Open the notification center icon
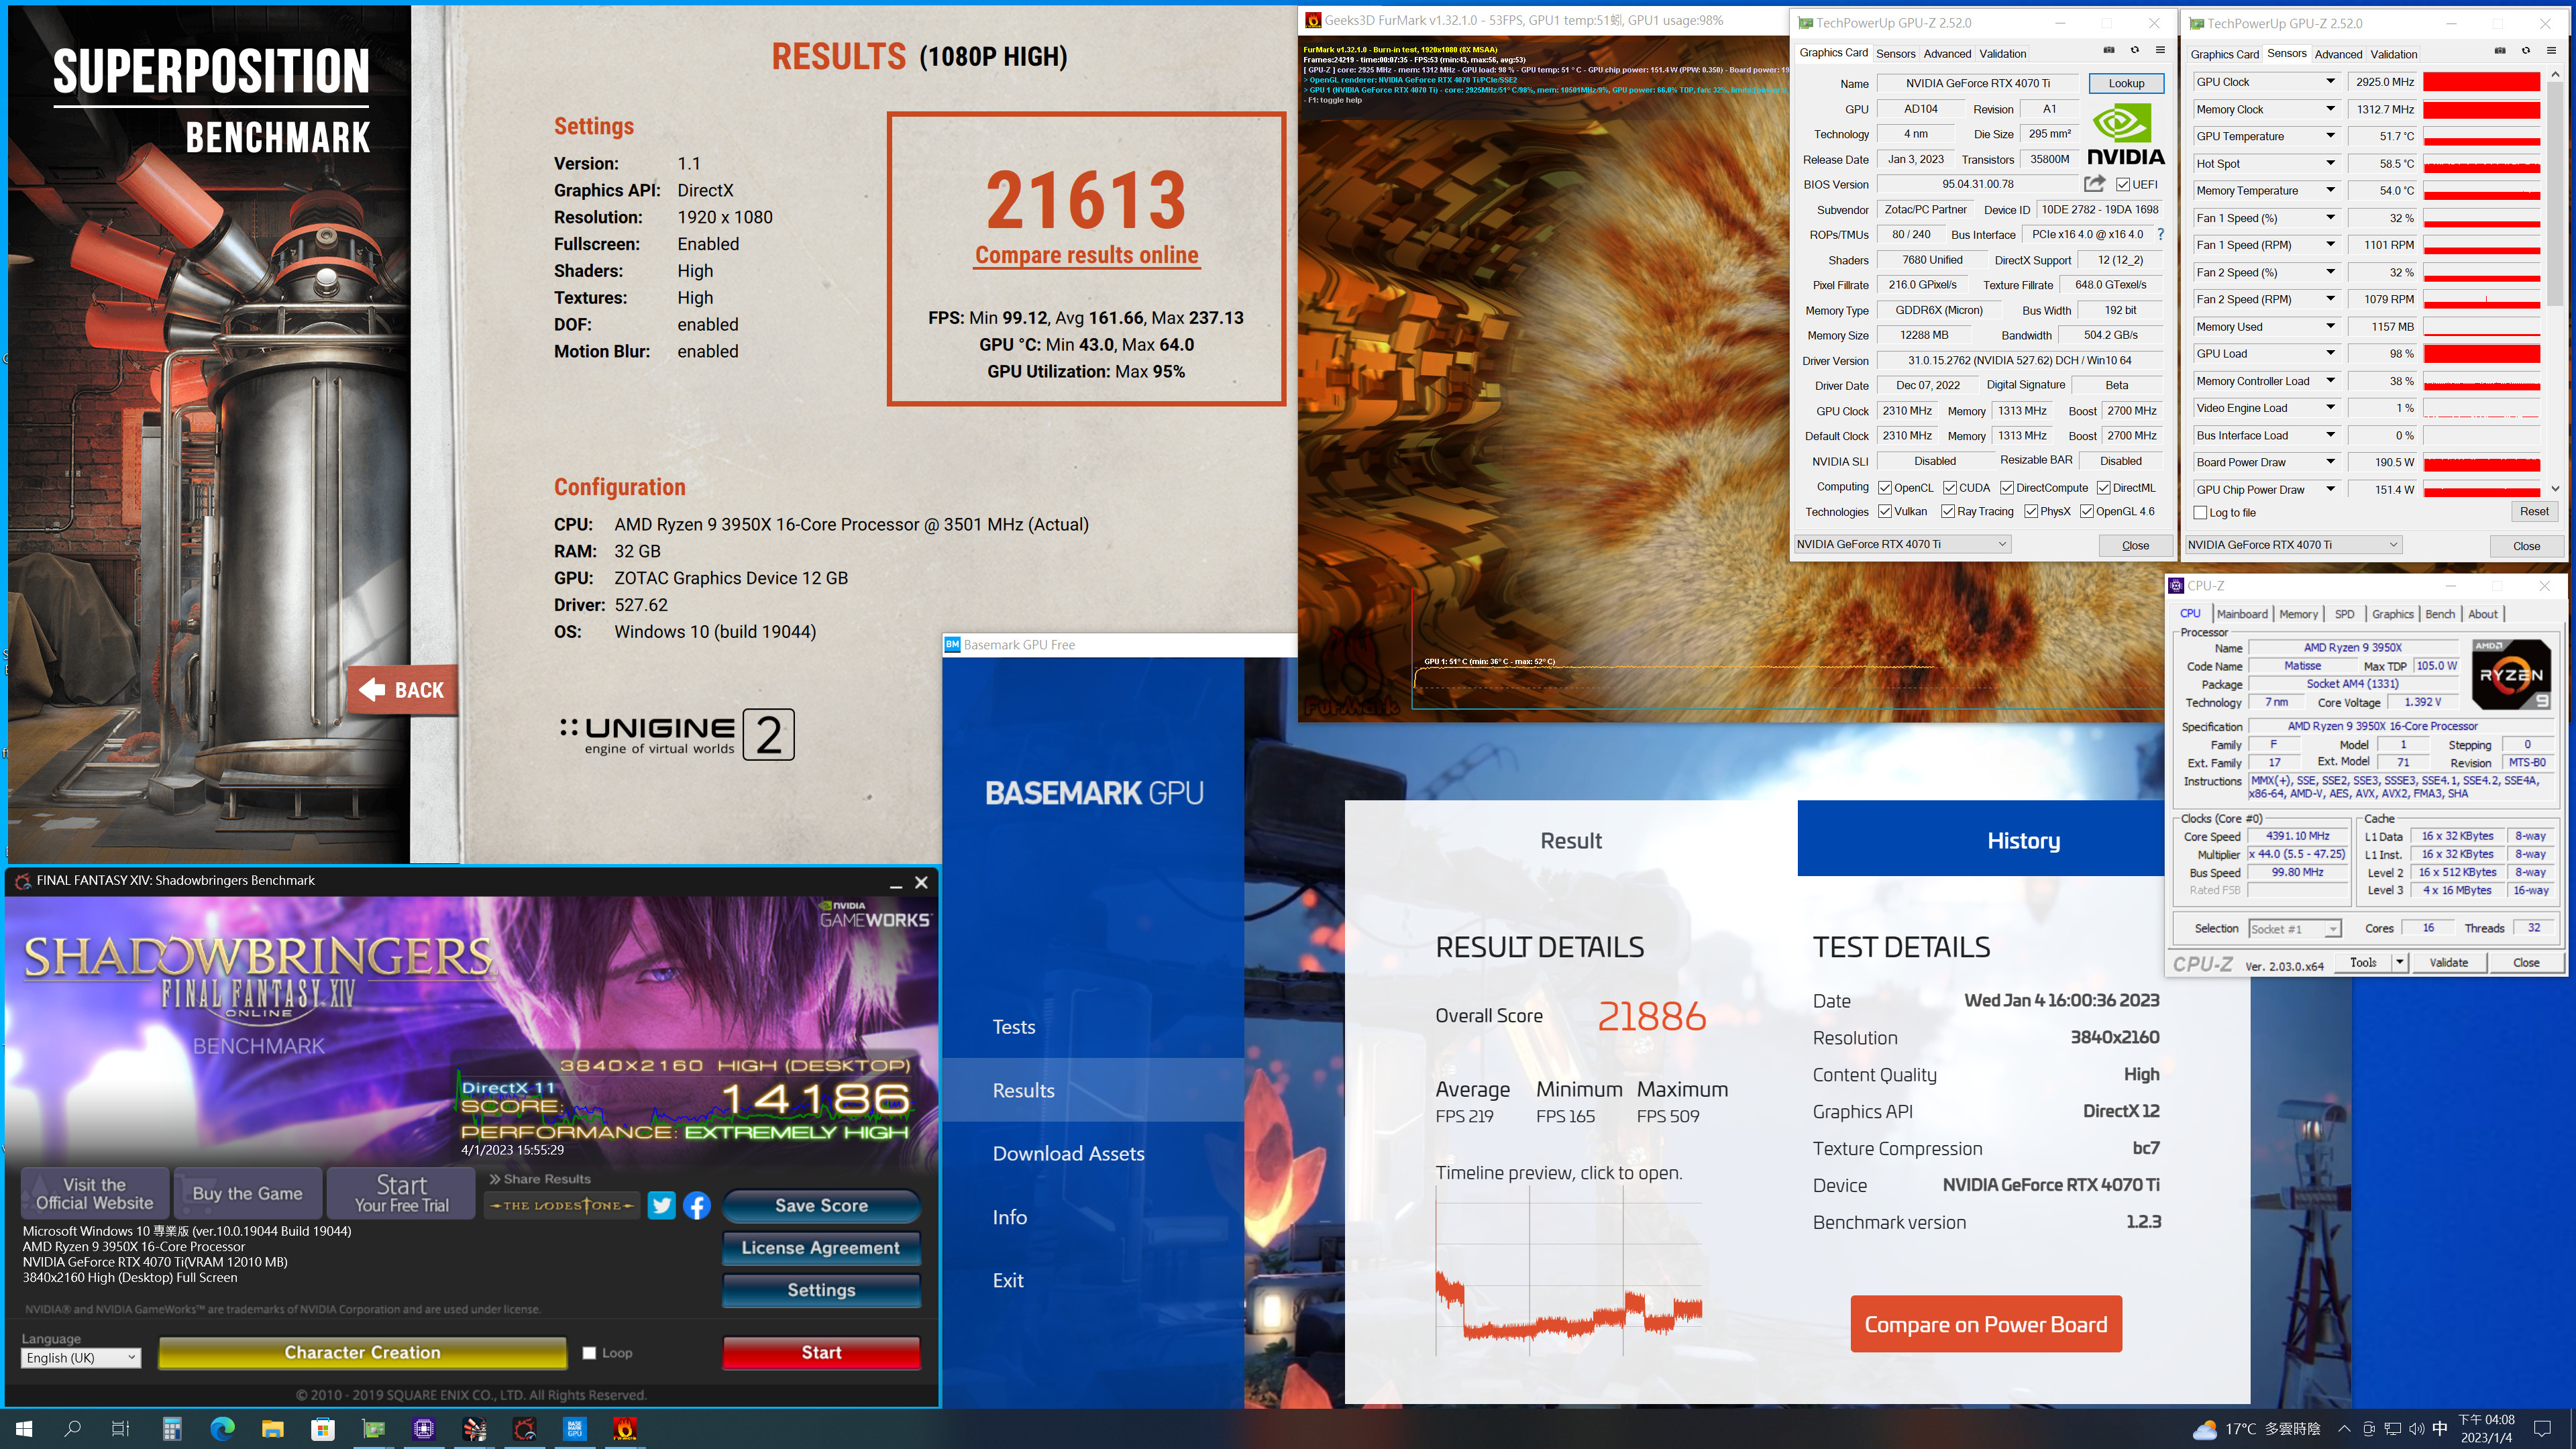This screenshot has height=1449, width=2576. tap(2543, 1429)
